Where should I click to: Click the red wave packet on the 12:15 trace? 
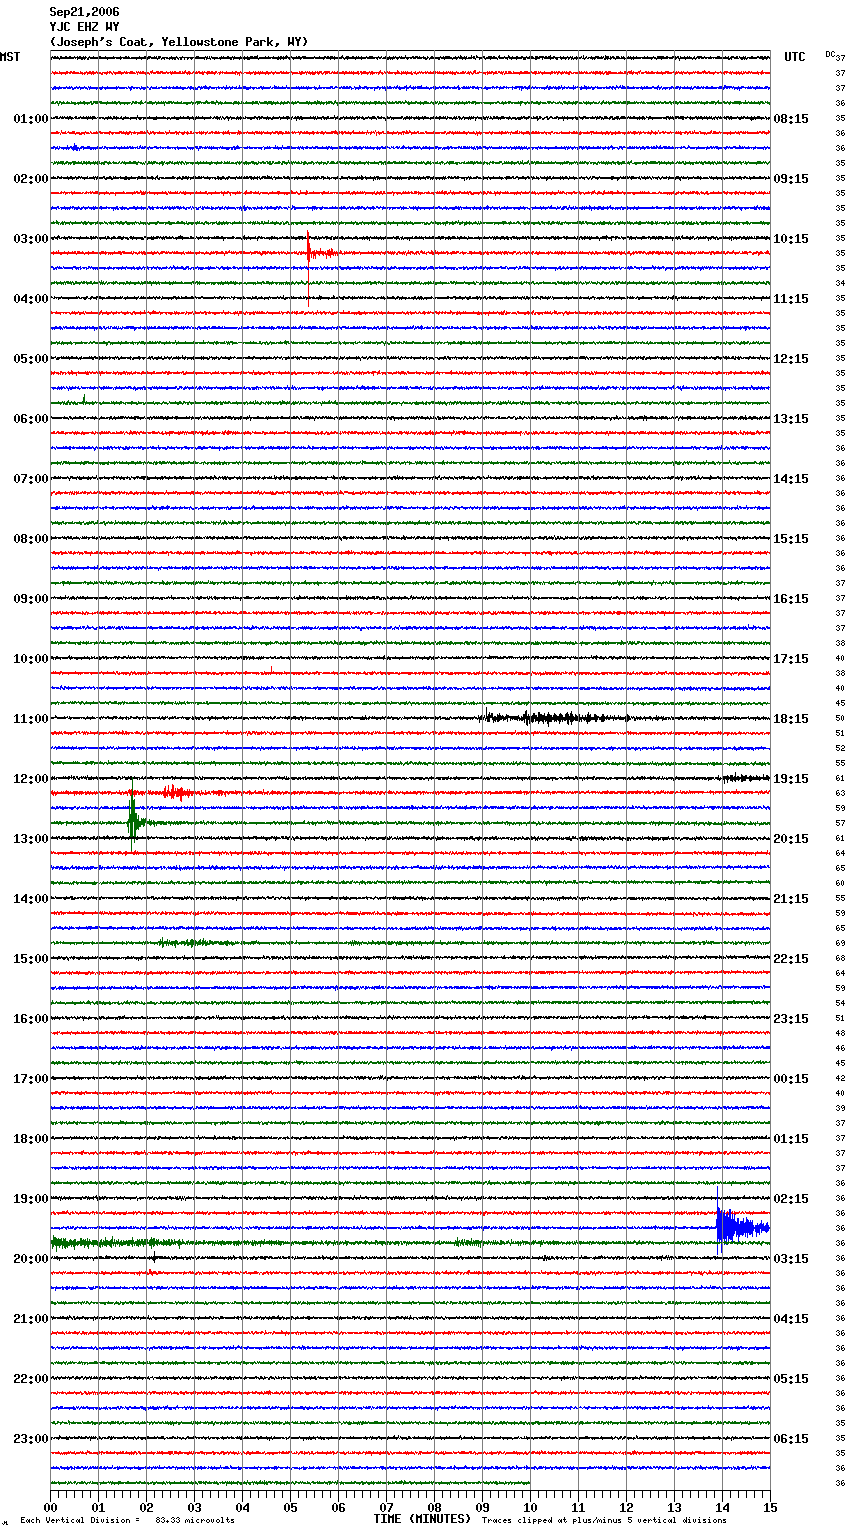point(178,793)
